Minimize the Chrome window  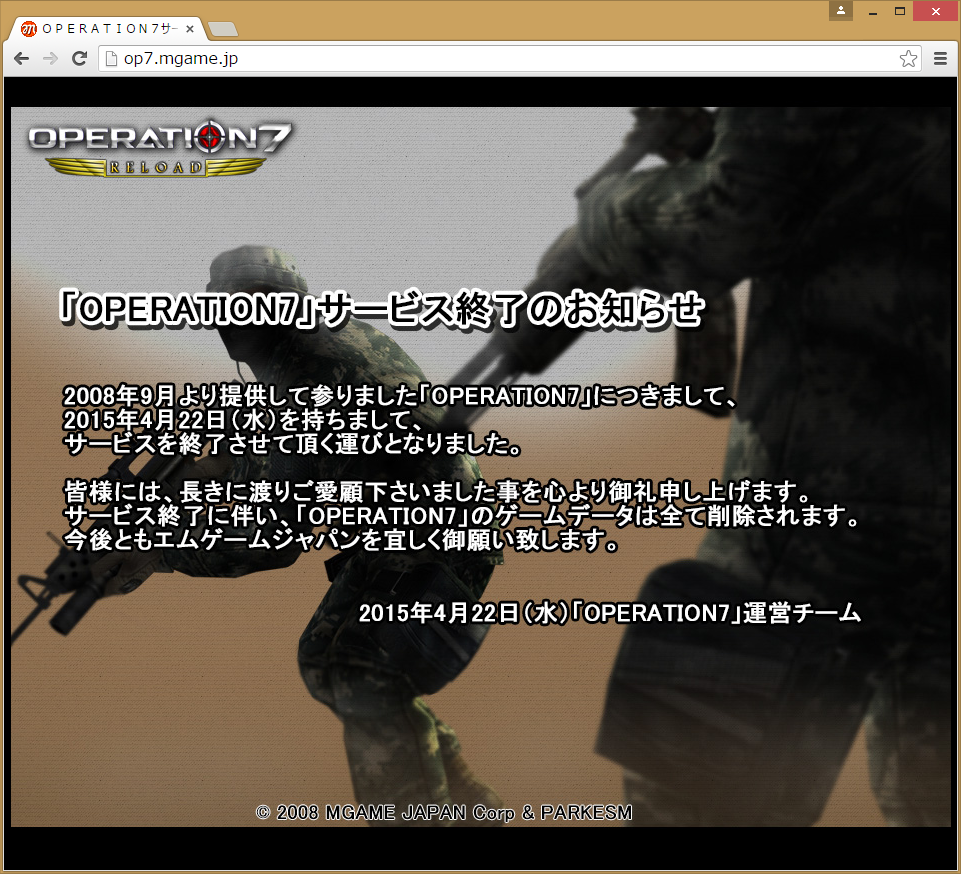pyautogui.click(x=873, y=11)
